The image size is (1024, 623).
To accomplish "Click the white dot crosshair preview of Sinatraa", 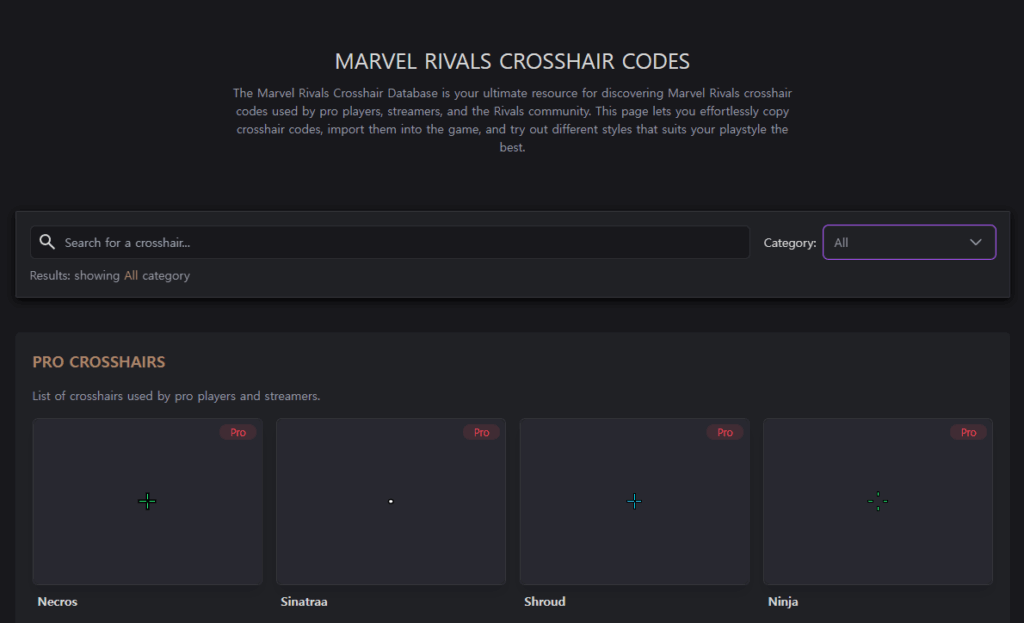I will coord(391,502).
